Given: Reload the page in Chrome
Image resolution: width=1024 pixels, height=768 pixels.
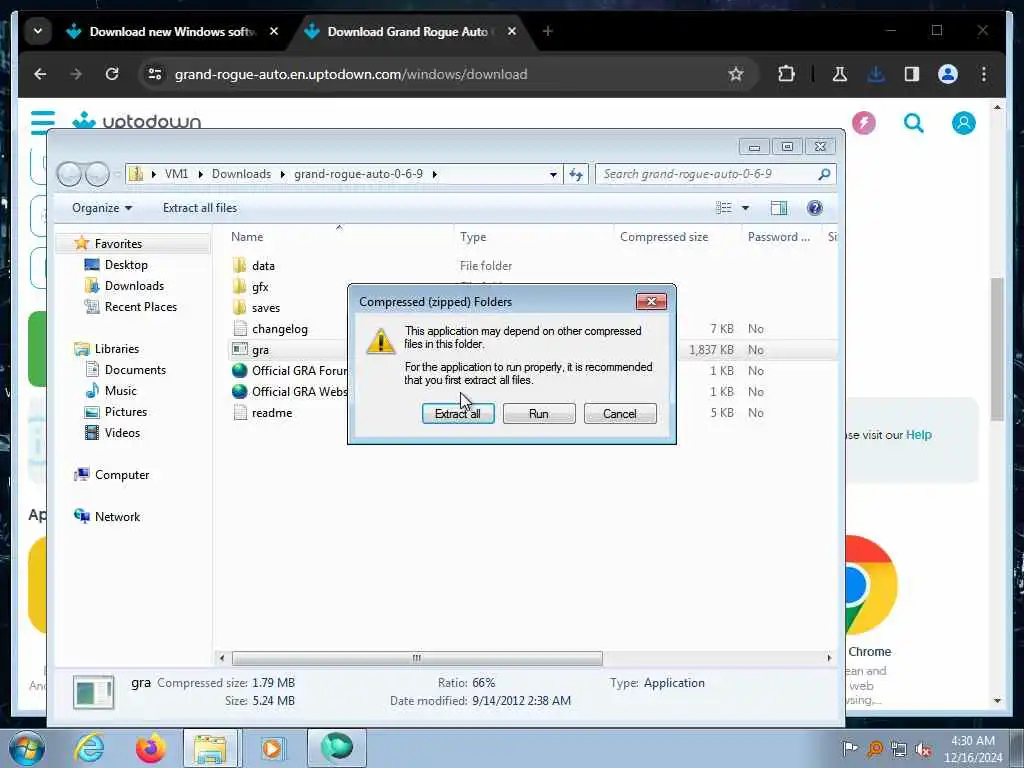Looking at the screenshot, I should tap(112, 74).
